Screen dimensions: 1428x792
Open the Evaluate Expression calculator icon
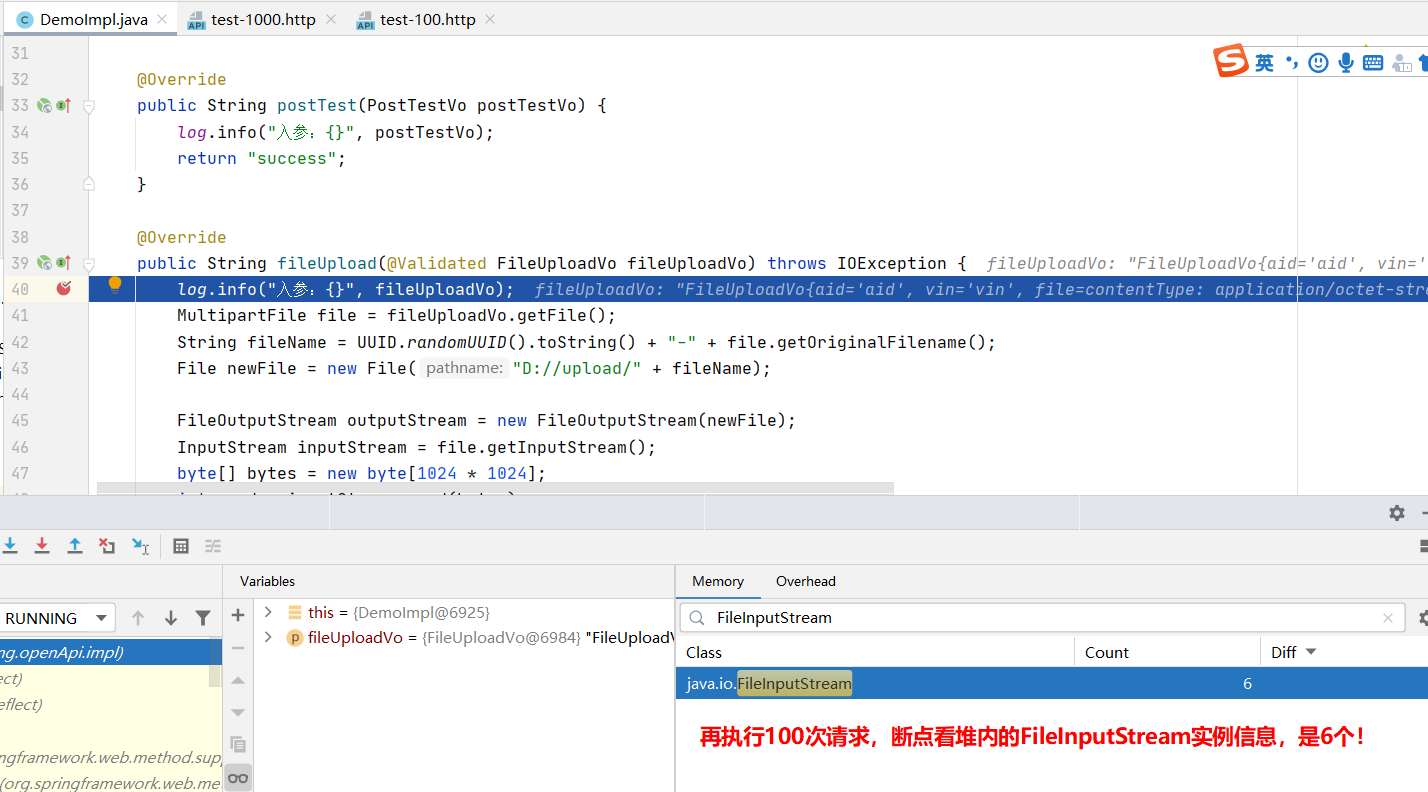pos(181,545)
